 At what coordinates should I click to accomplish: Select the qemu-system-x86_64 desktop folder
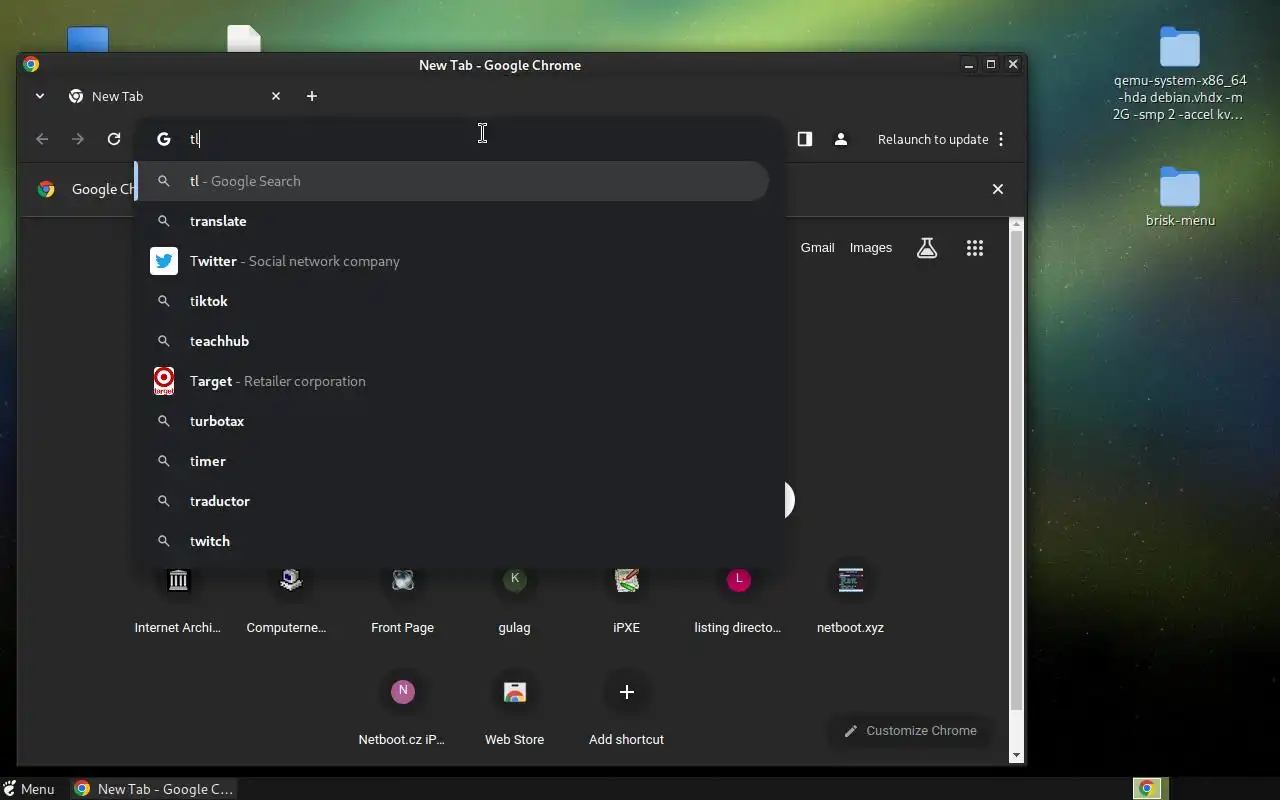point(1180,74)
